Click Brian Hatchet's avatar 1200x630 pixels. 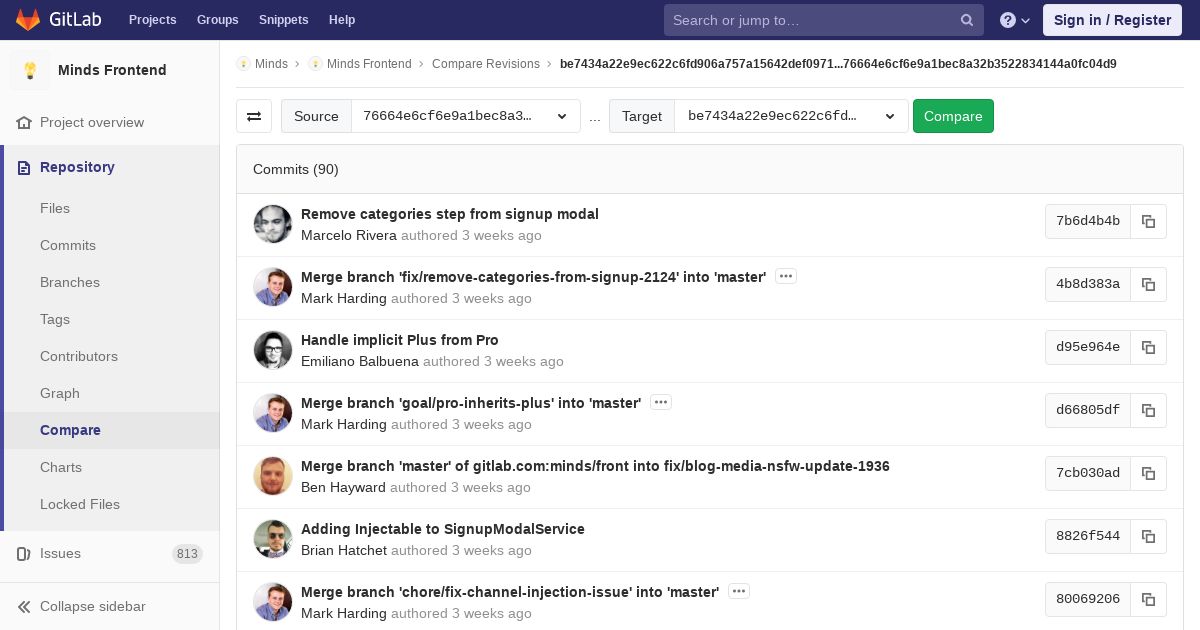click(x=273, y=539)
